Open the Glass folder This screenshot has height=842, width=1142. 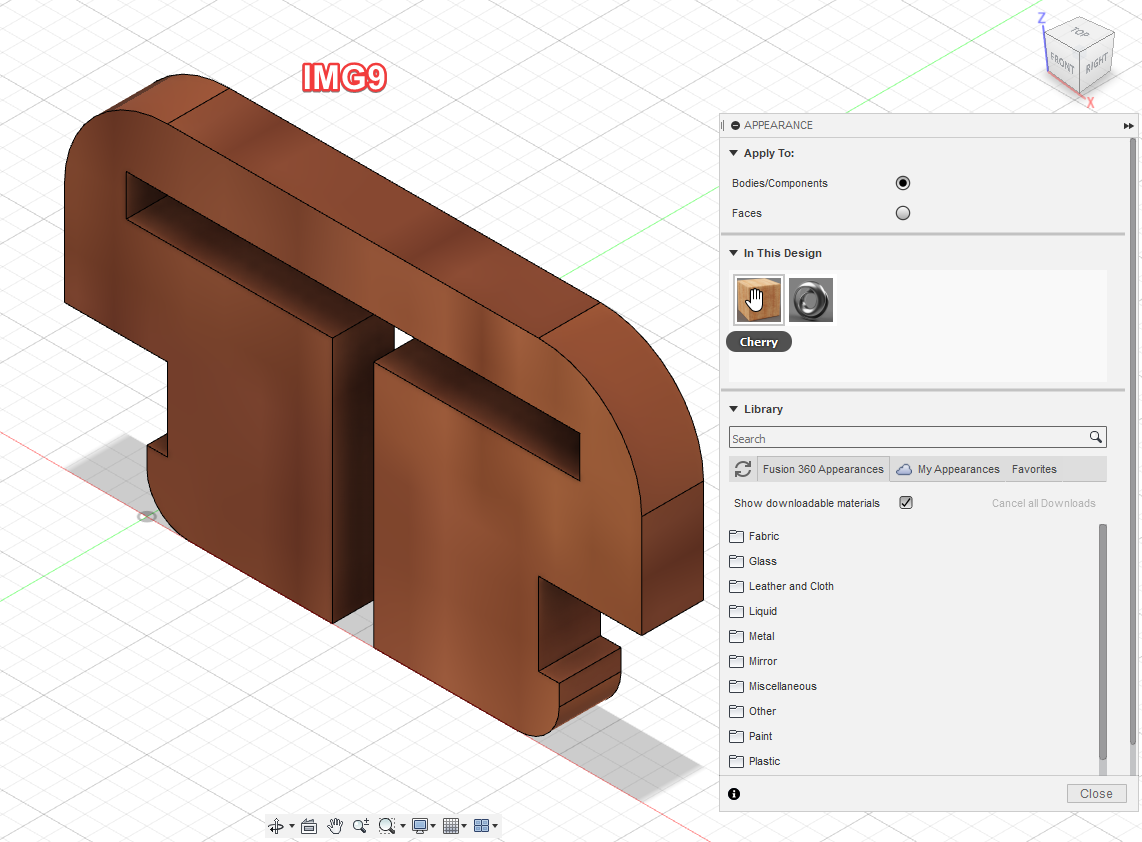click(752, 561)
